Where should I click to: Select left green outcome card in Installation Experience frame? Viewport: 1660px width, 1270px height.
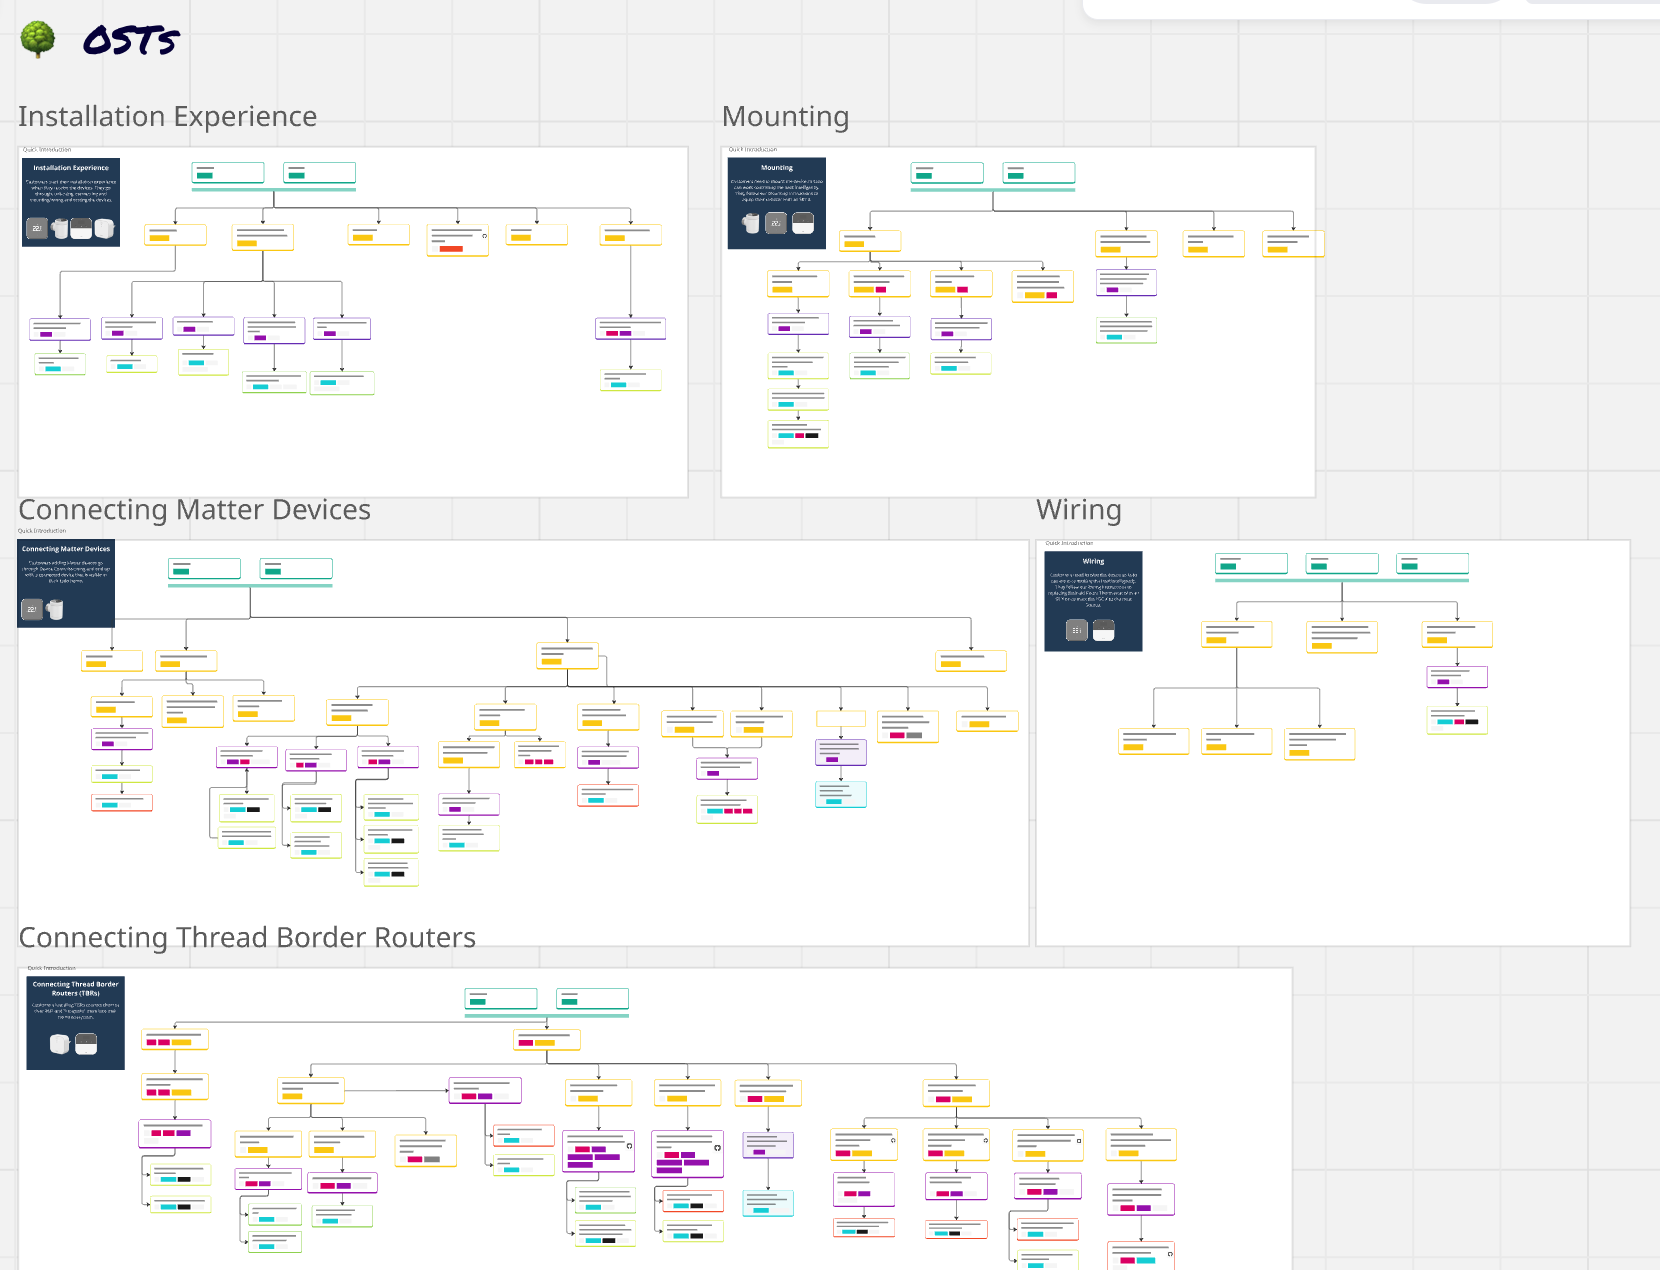coord(228,173)
